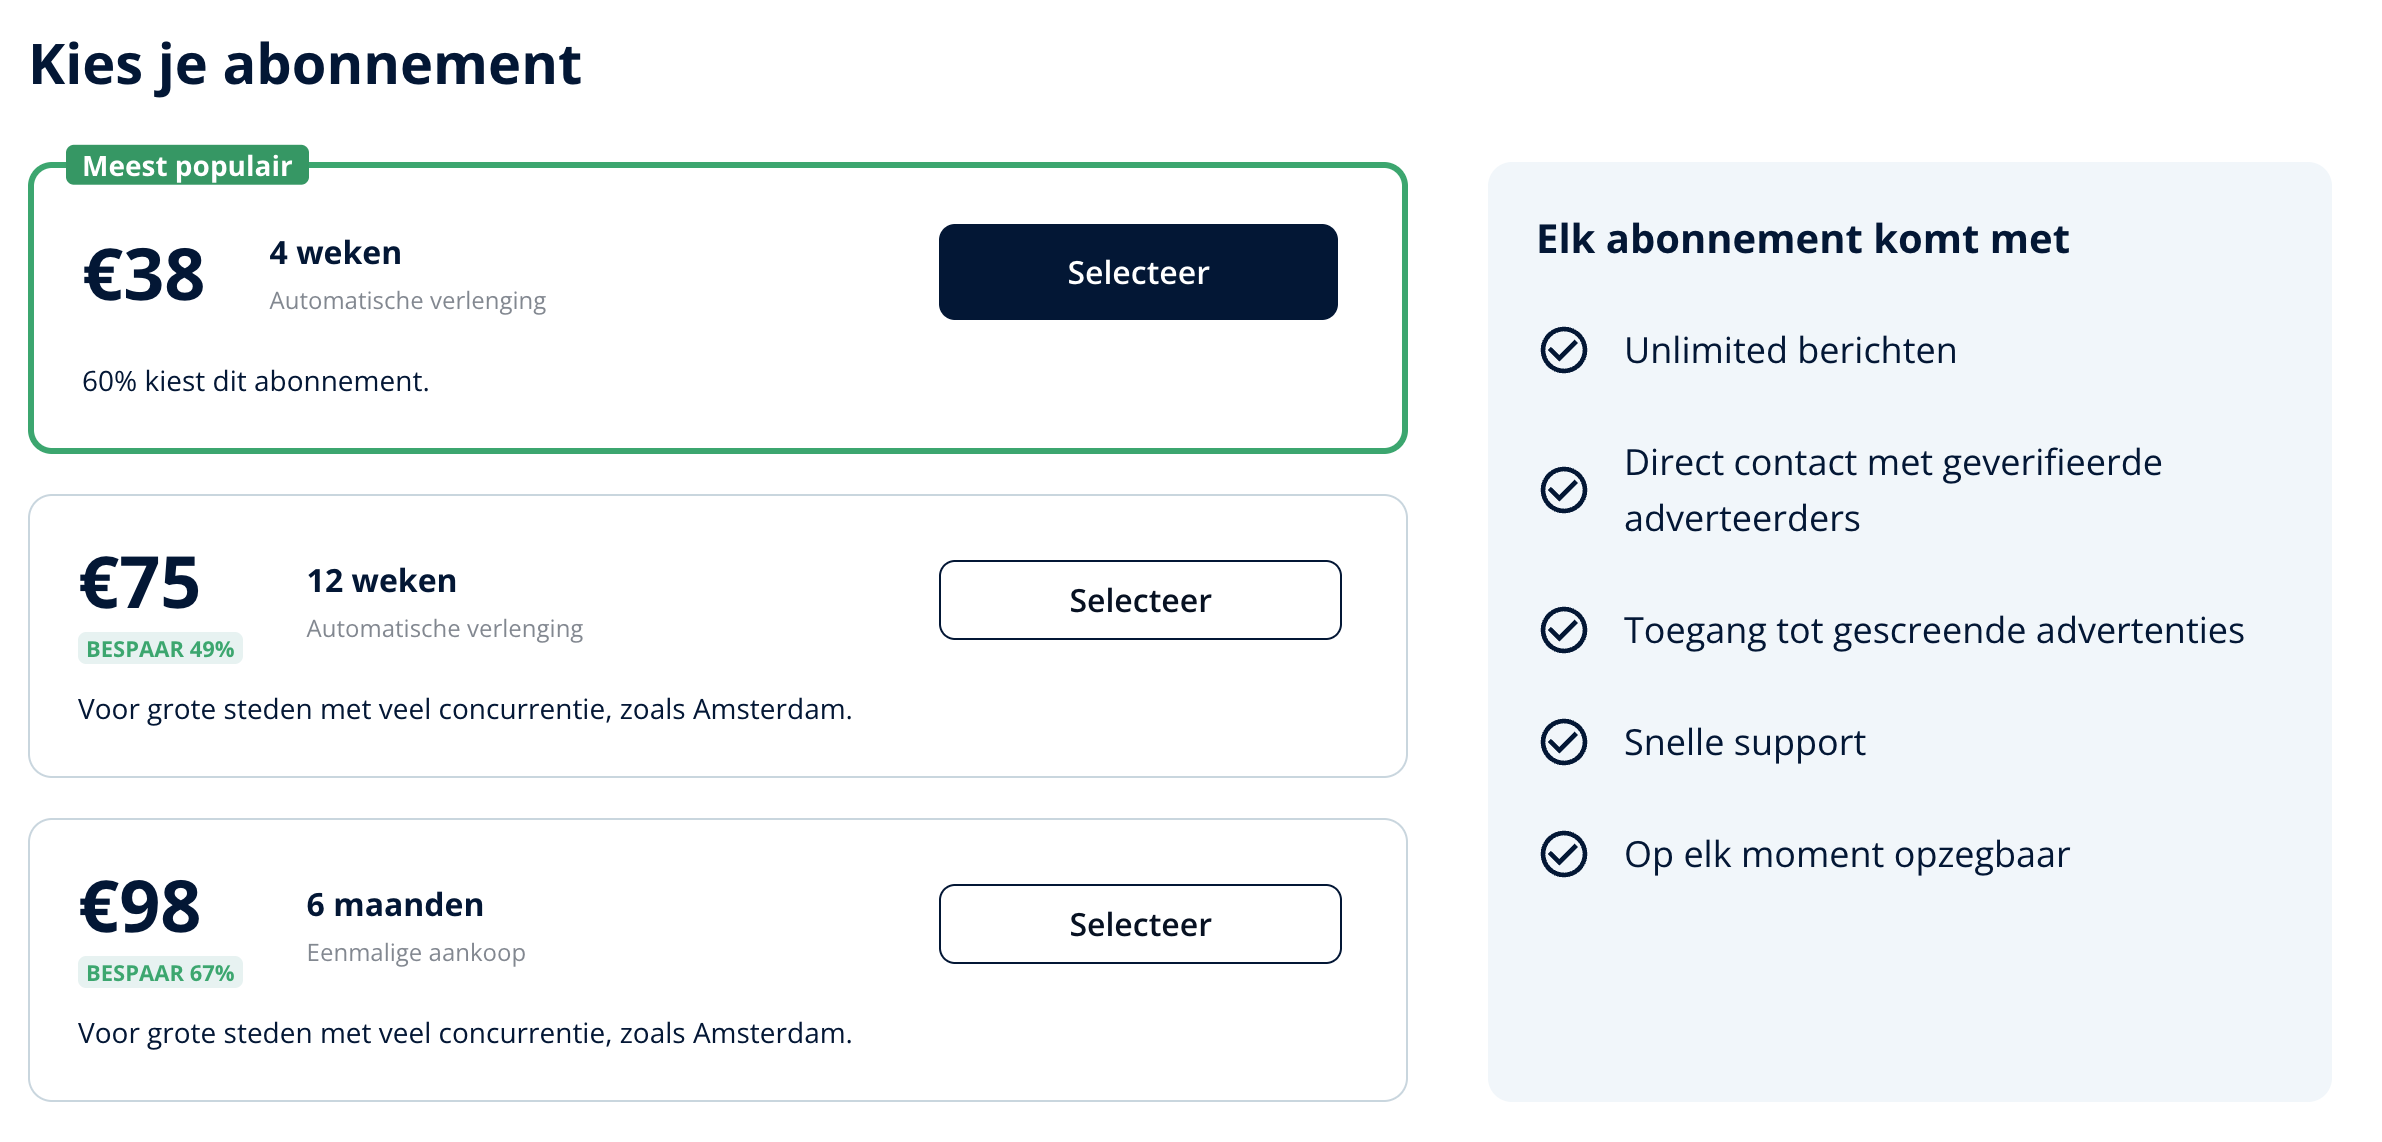Click 60% kiest dit abonnement text

point(256,381)
